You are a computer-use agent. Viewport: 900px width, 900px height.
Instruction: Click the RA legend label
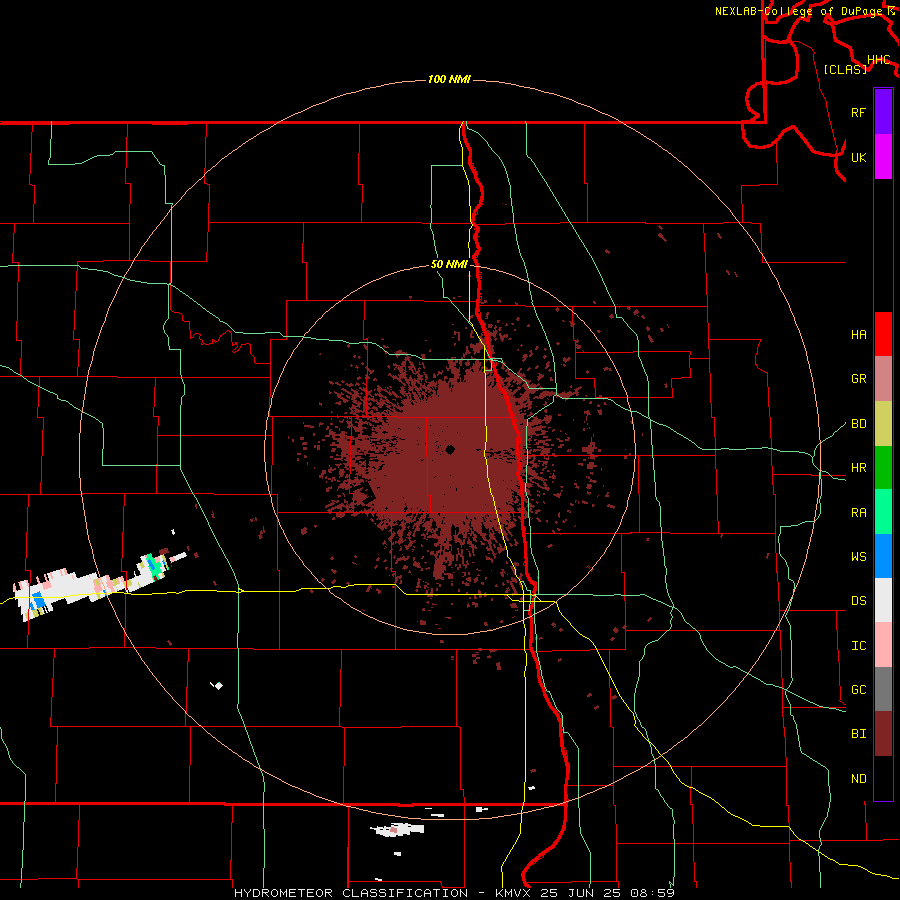[858, 513]
